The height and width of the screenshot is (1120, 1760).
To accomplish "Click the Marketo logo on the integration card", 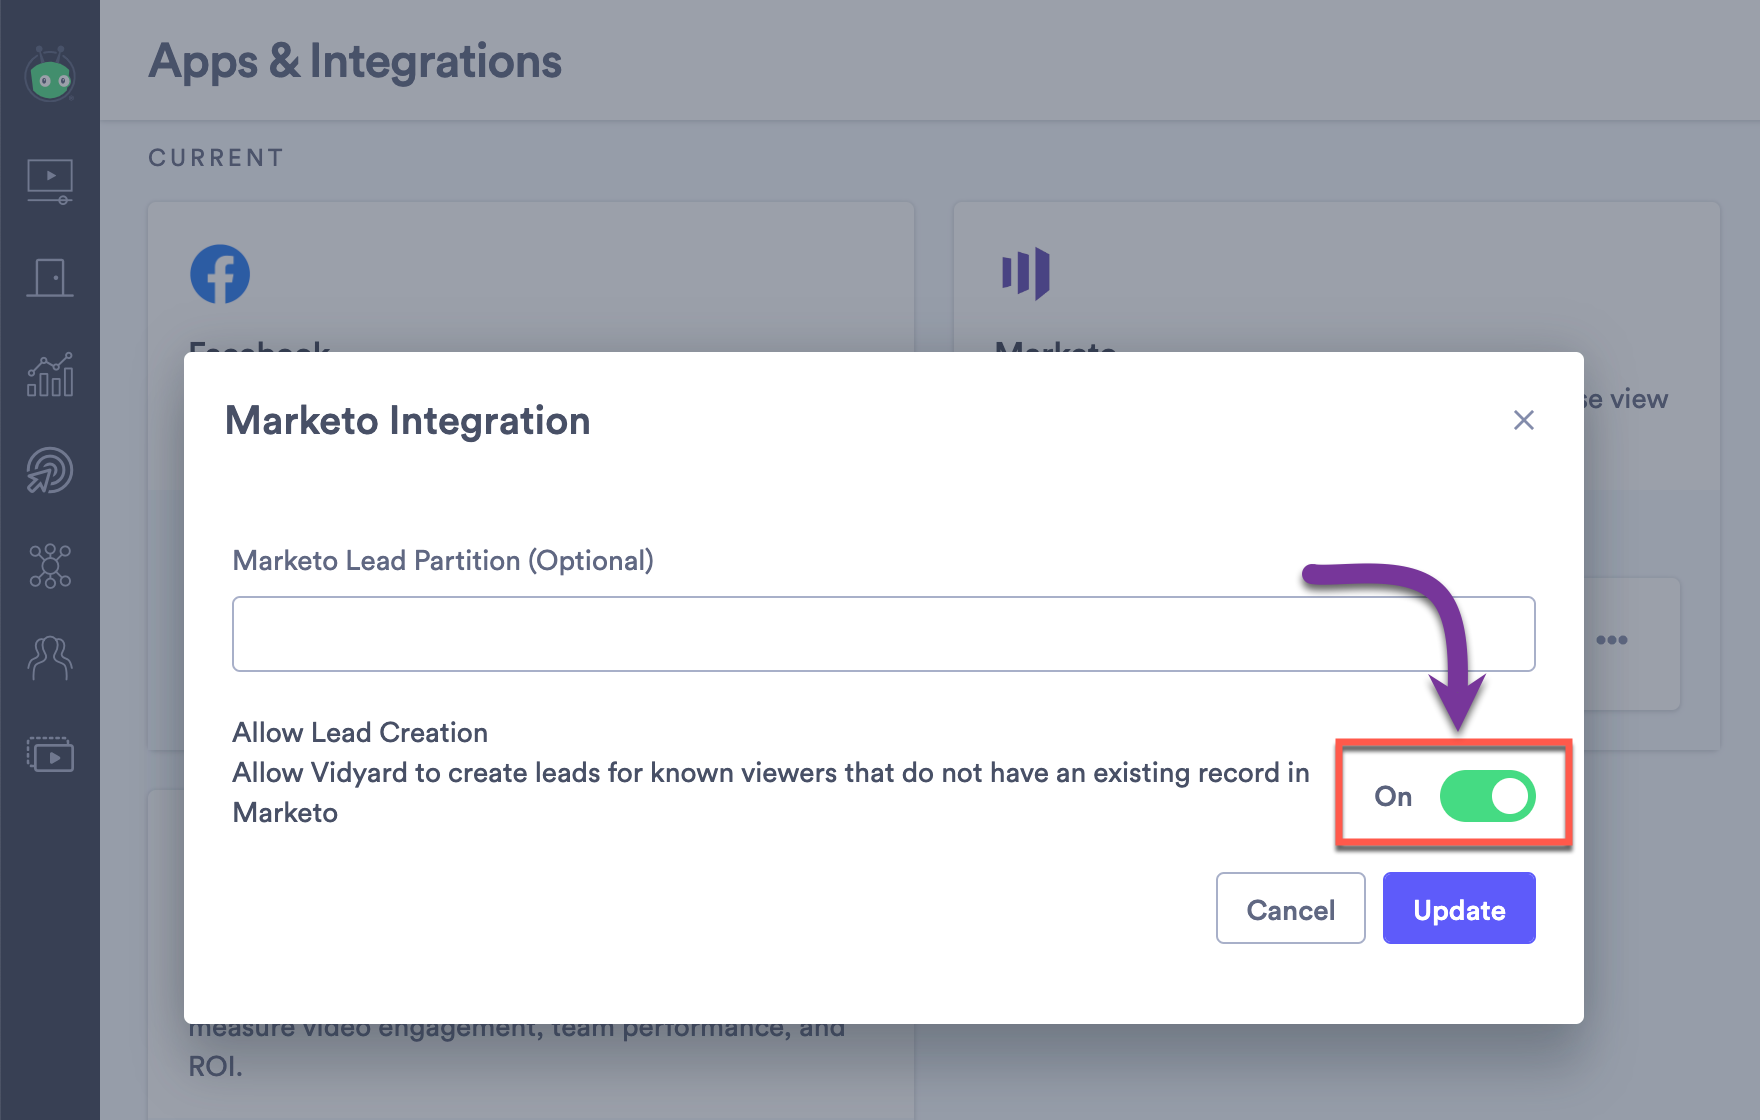I will tap(1026, 273).
